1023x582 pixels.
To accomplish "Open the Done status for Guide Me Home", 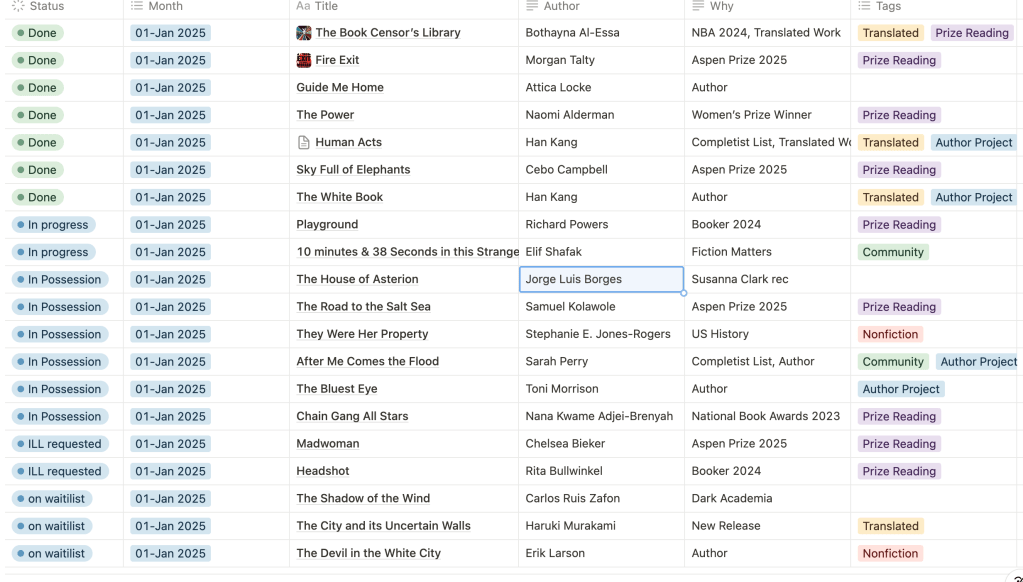I will tap(37, 88).
